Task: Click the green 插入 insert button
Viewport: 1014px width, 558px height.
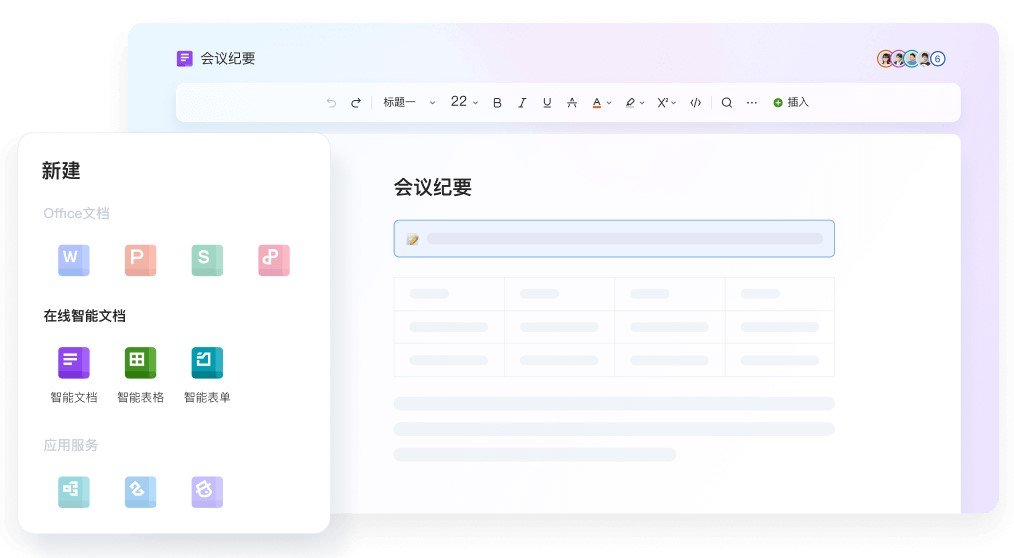Action: coord(791,102)
